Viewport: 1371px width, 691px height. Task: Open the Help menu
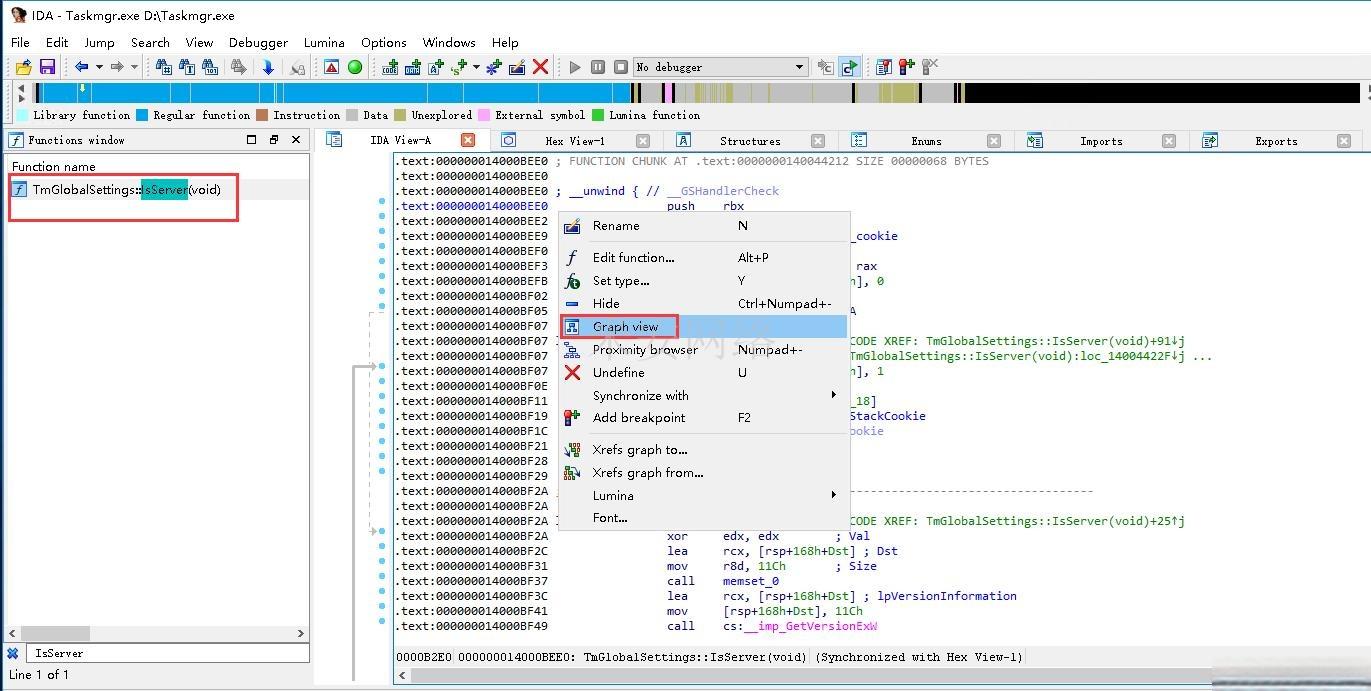coord(505,42)
